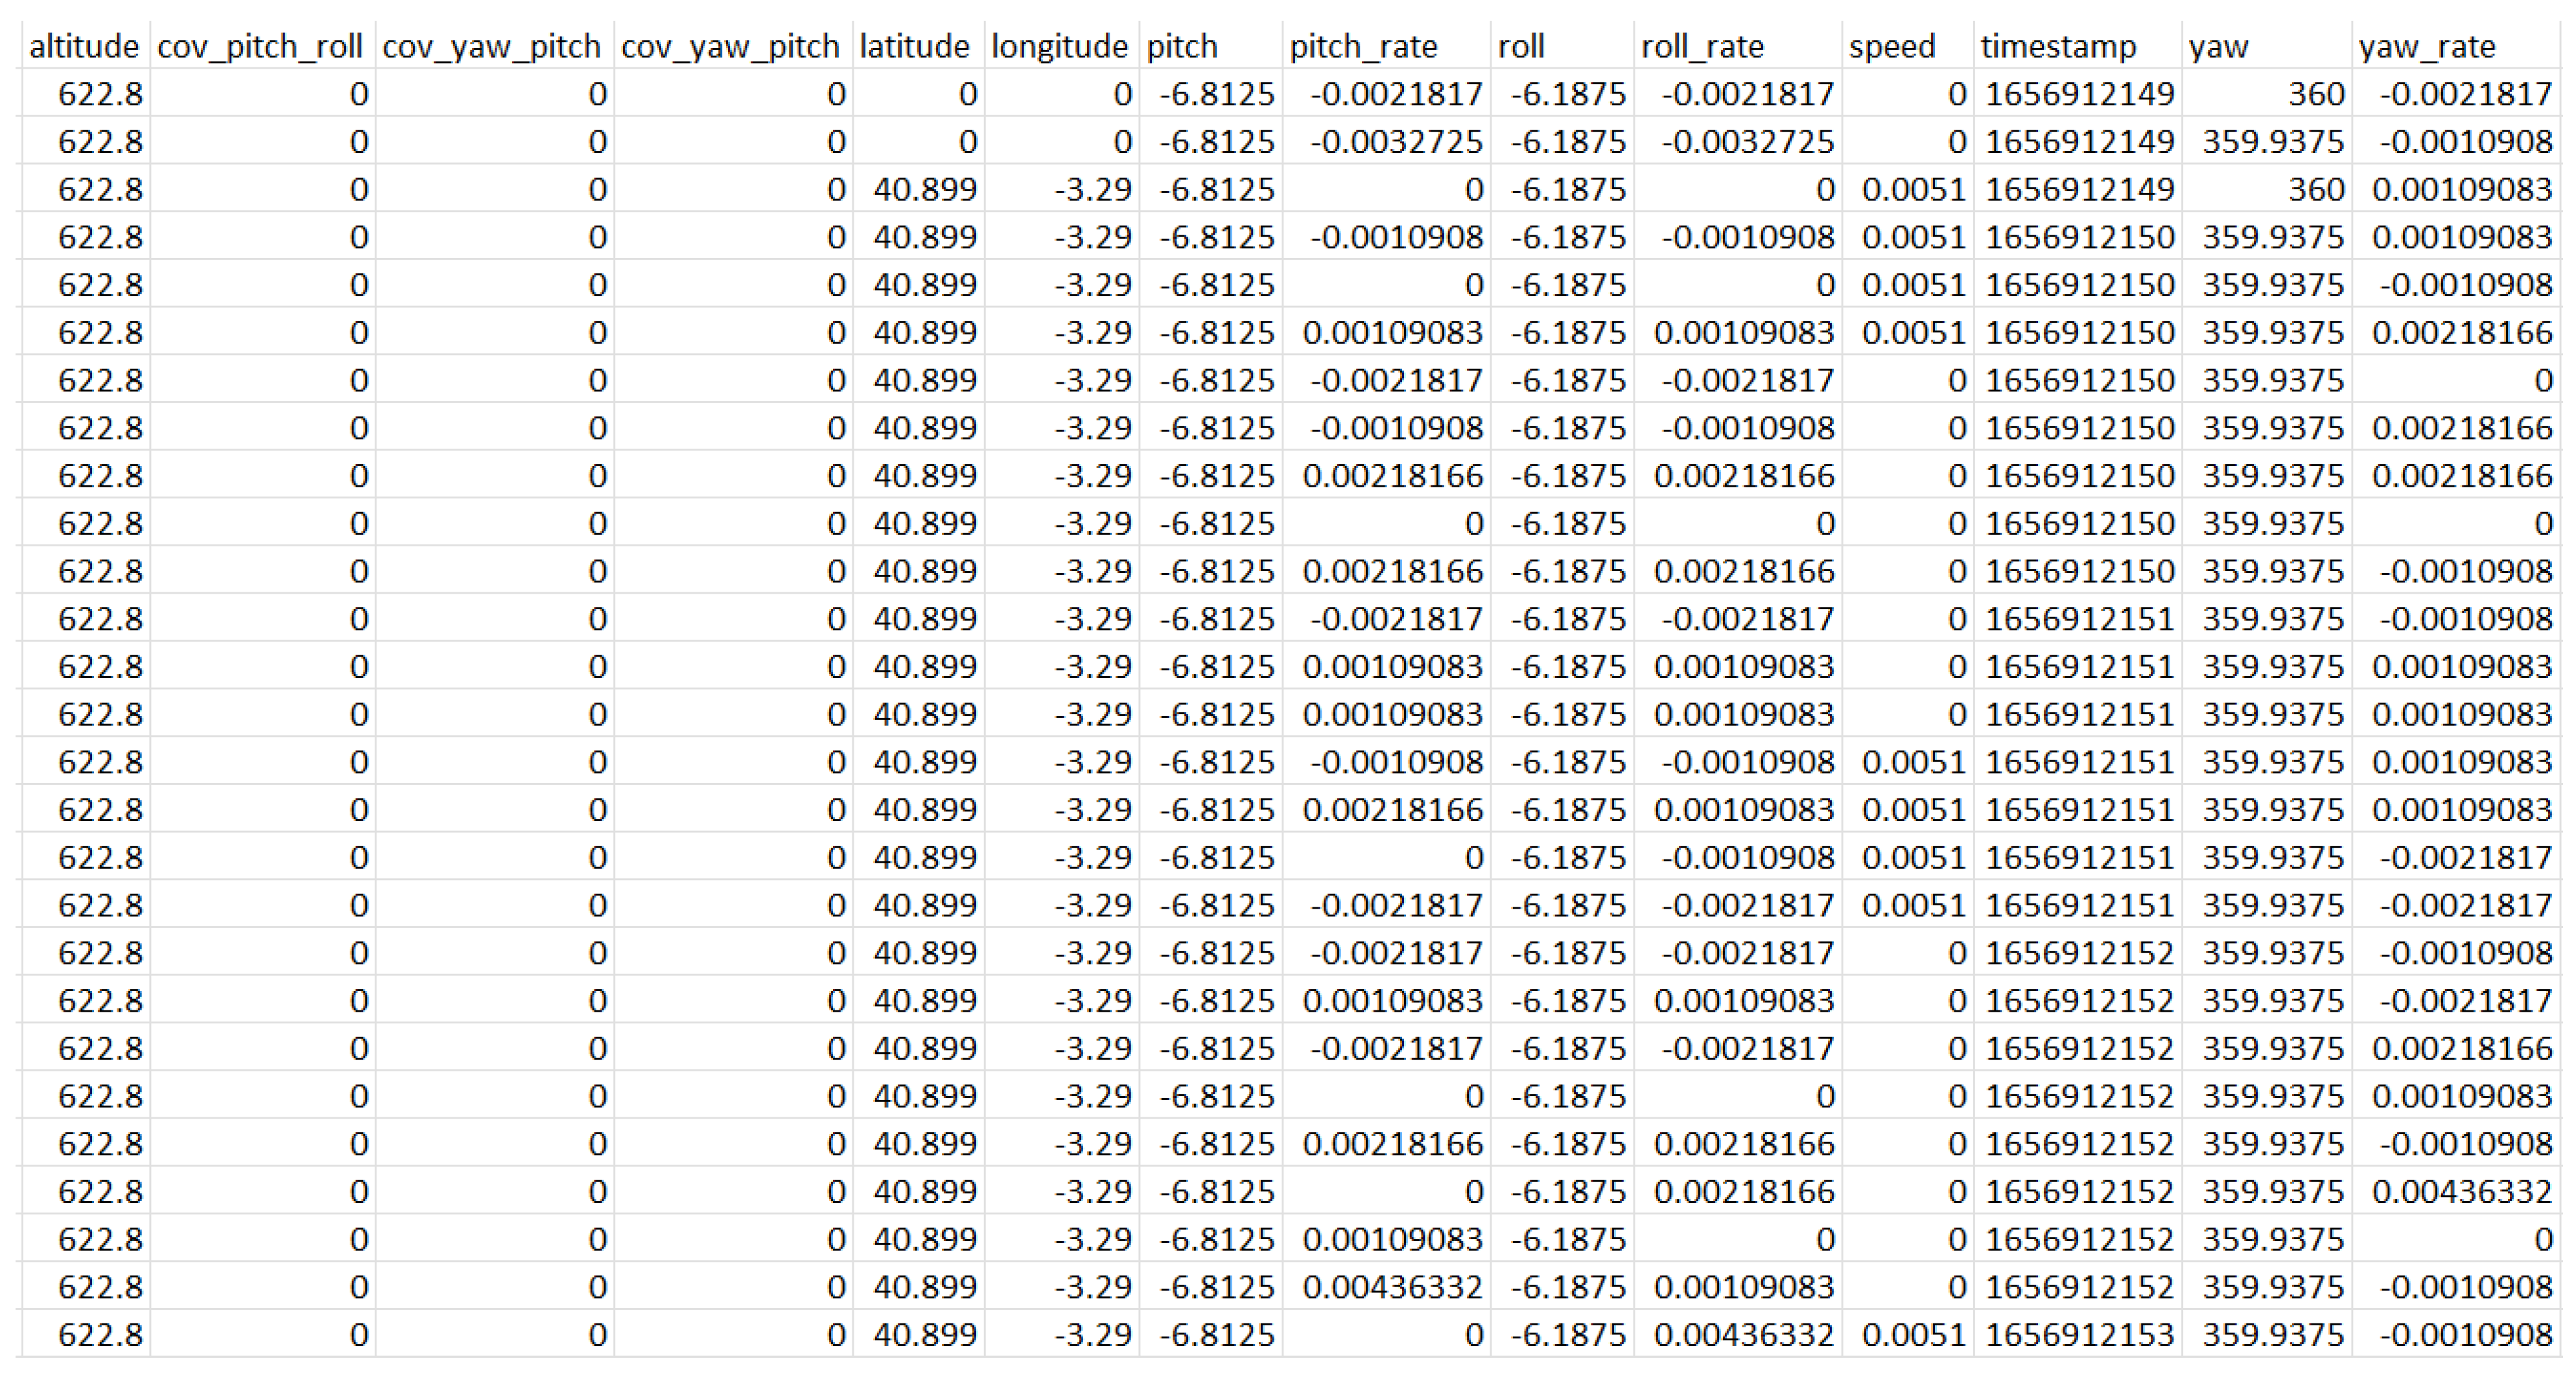Viewport: 2576px width, 1374px height.
Task: Select the longitude header cell
Action: pyautogui.click(x=1059, y=46)
